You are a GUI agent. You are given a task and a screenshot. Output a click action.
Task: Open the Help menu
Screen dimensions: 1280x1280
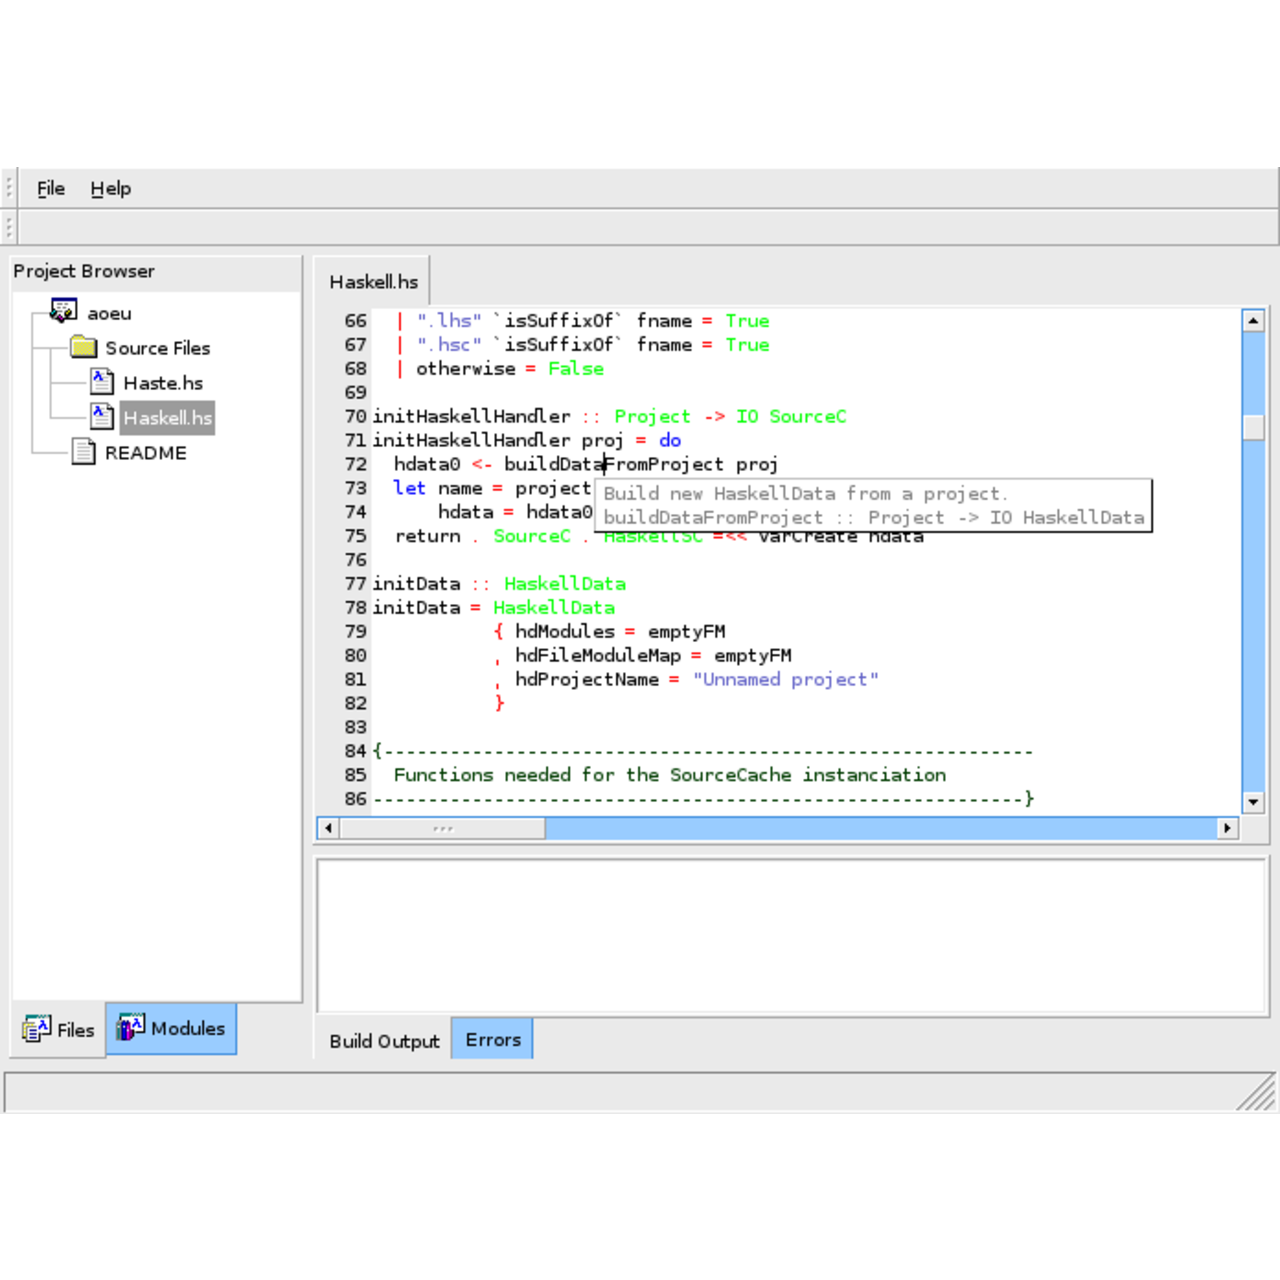(x=110, y=188)
